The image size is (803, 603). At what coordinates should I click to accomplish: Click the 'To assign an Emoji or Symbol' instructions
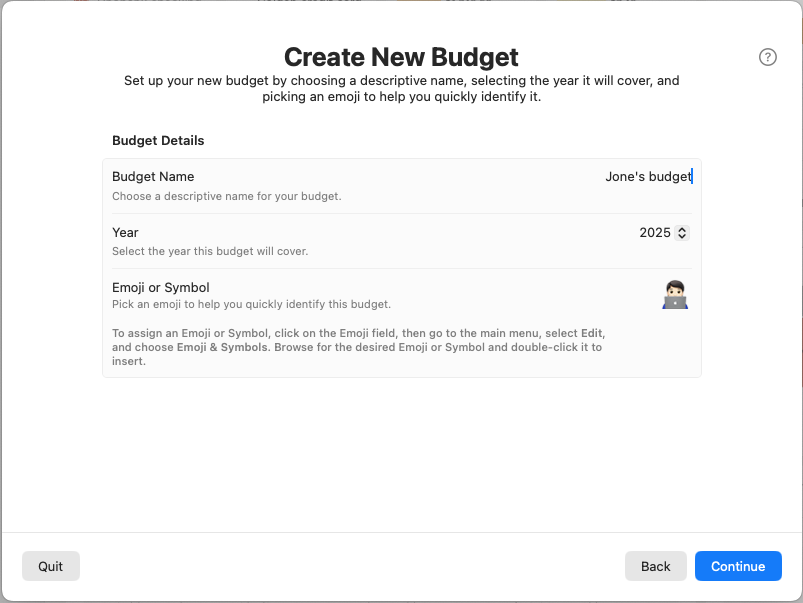tap(358, 347)
